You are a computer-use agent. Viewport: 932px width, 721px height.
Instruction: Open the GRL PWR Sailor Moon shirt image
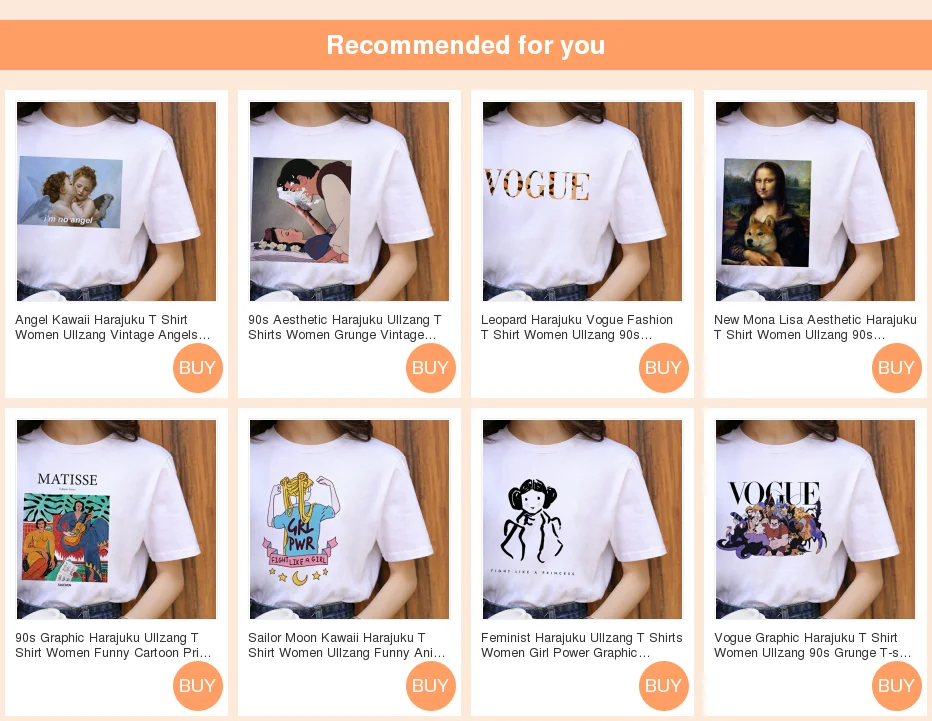(x=350, y=520)
